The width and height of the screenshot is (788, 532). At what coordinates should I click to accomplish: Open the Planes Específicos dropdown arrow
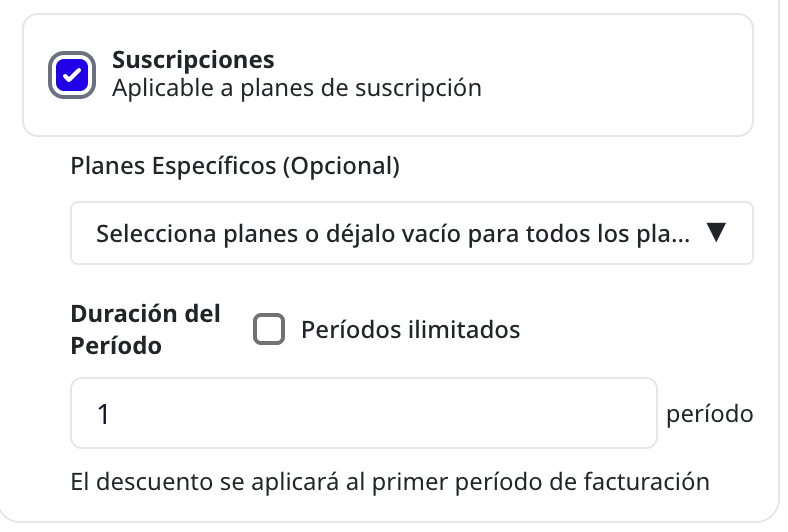click(716, 233)
